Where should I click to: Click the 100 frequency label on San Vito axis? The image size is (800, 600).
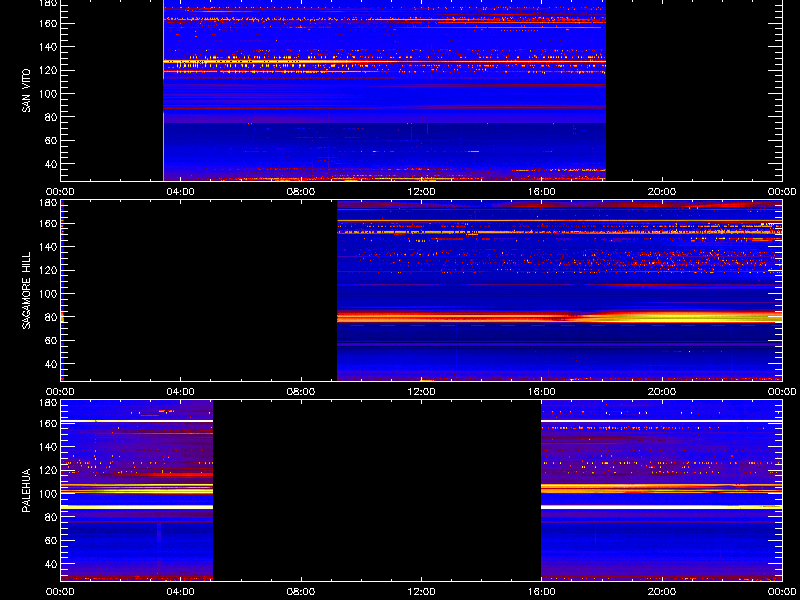pos(48,94)
